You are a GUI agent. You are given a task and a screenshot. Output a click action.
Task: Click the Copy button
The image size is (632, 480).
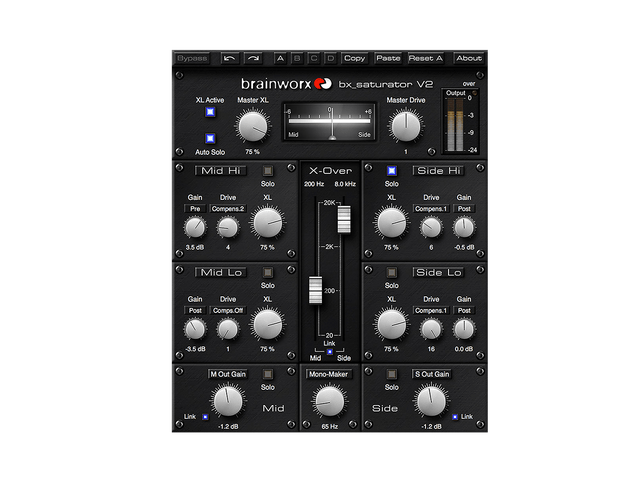(x=354, y=58)
